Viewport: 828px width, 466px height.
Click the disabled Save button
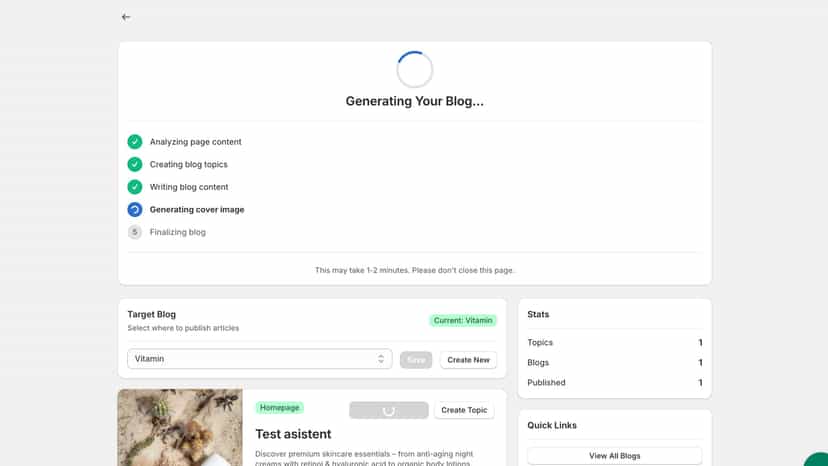click(416, 360)
